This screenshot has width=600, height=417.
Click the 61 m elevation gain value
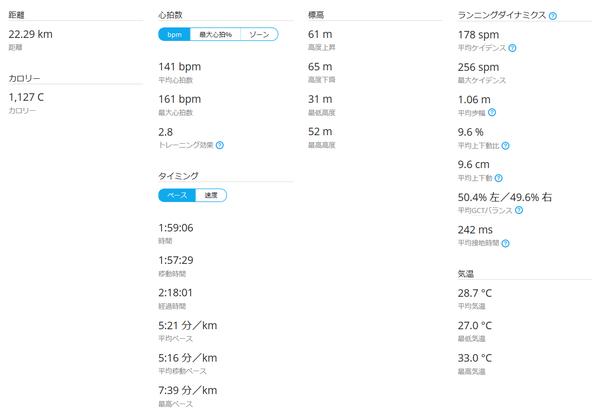(320, 34)
